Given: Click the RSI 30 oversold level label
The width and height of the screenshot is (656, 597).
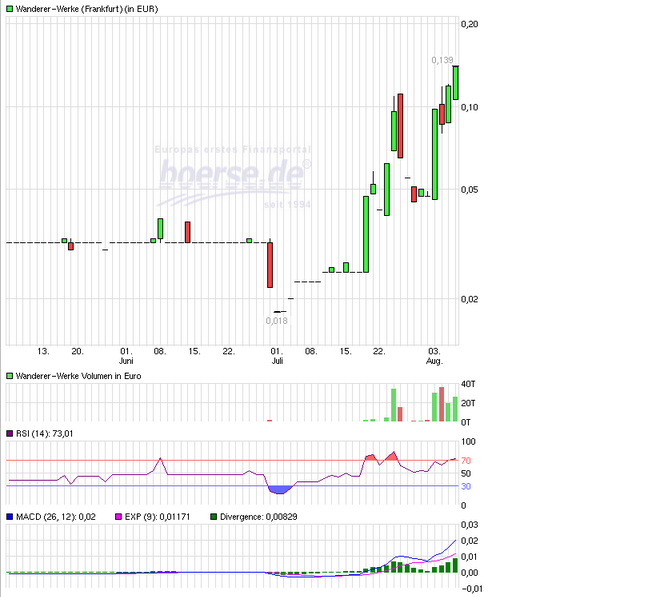Looking at the screenshot, I should click(466, 486).
